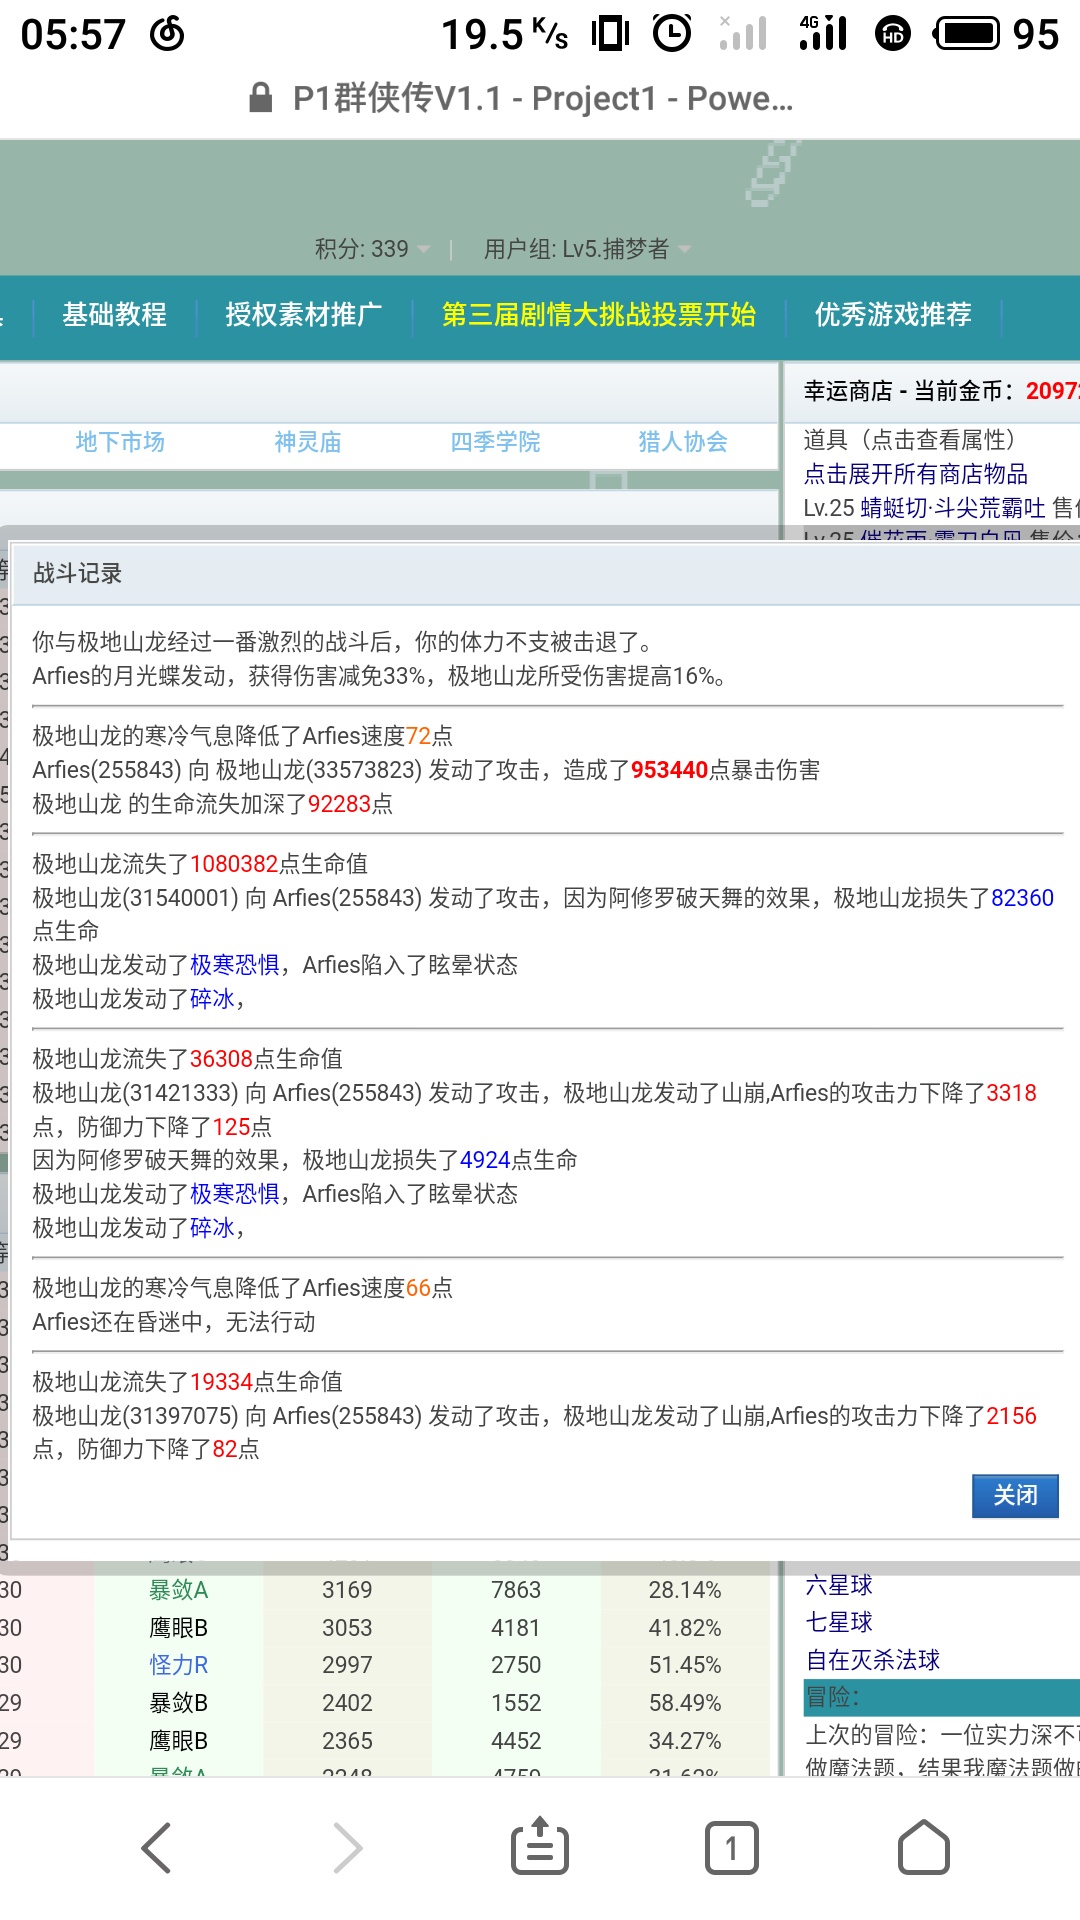
Task: Click 点击展开所有商店物品 link
Action: 916,474
